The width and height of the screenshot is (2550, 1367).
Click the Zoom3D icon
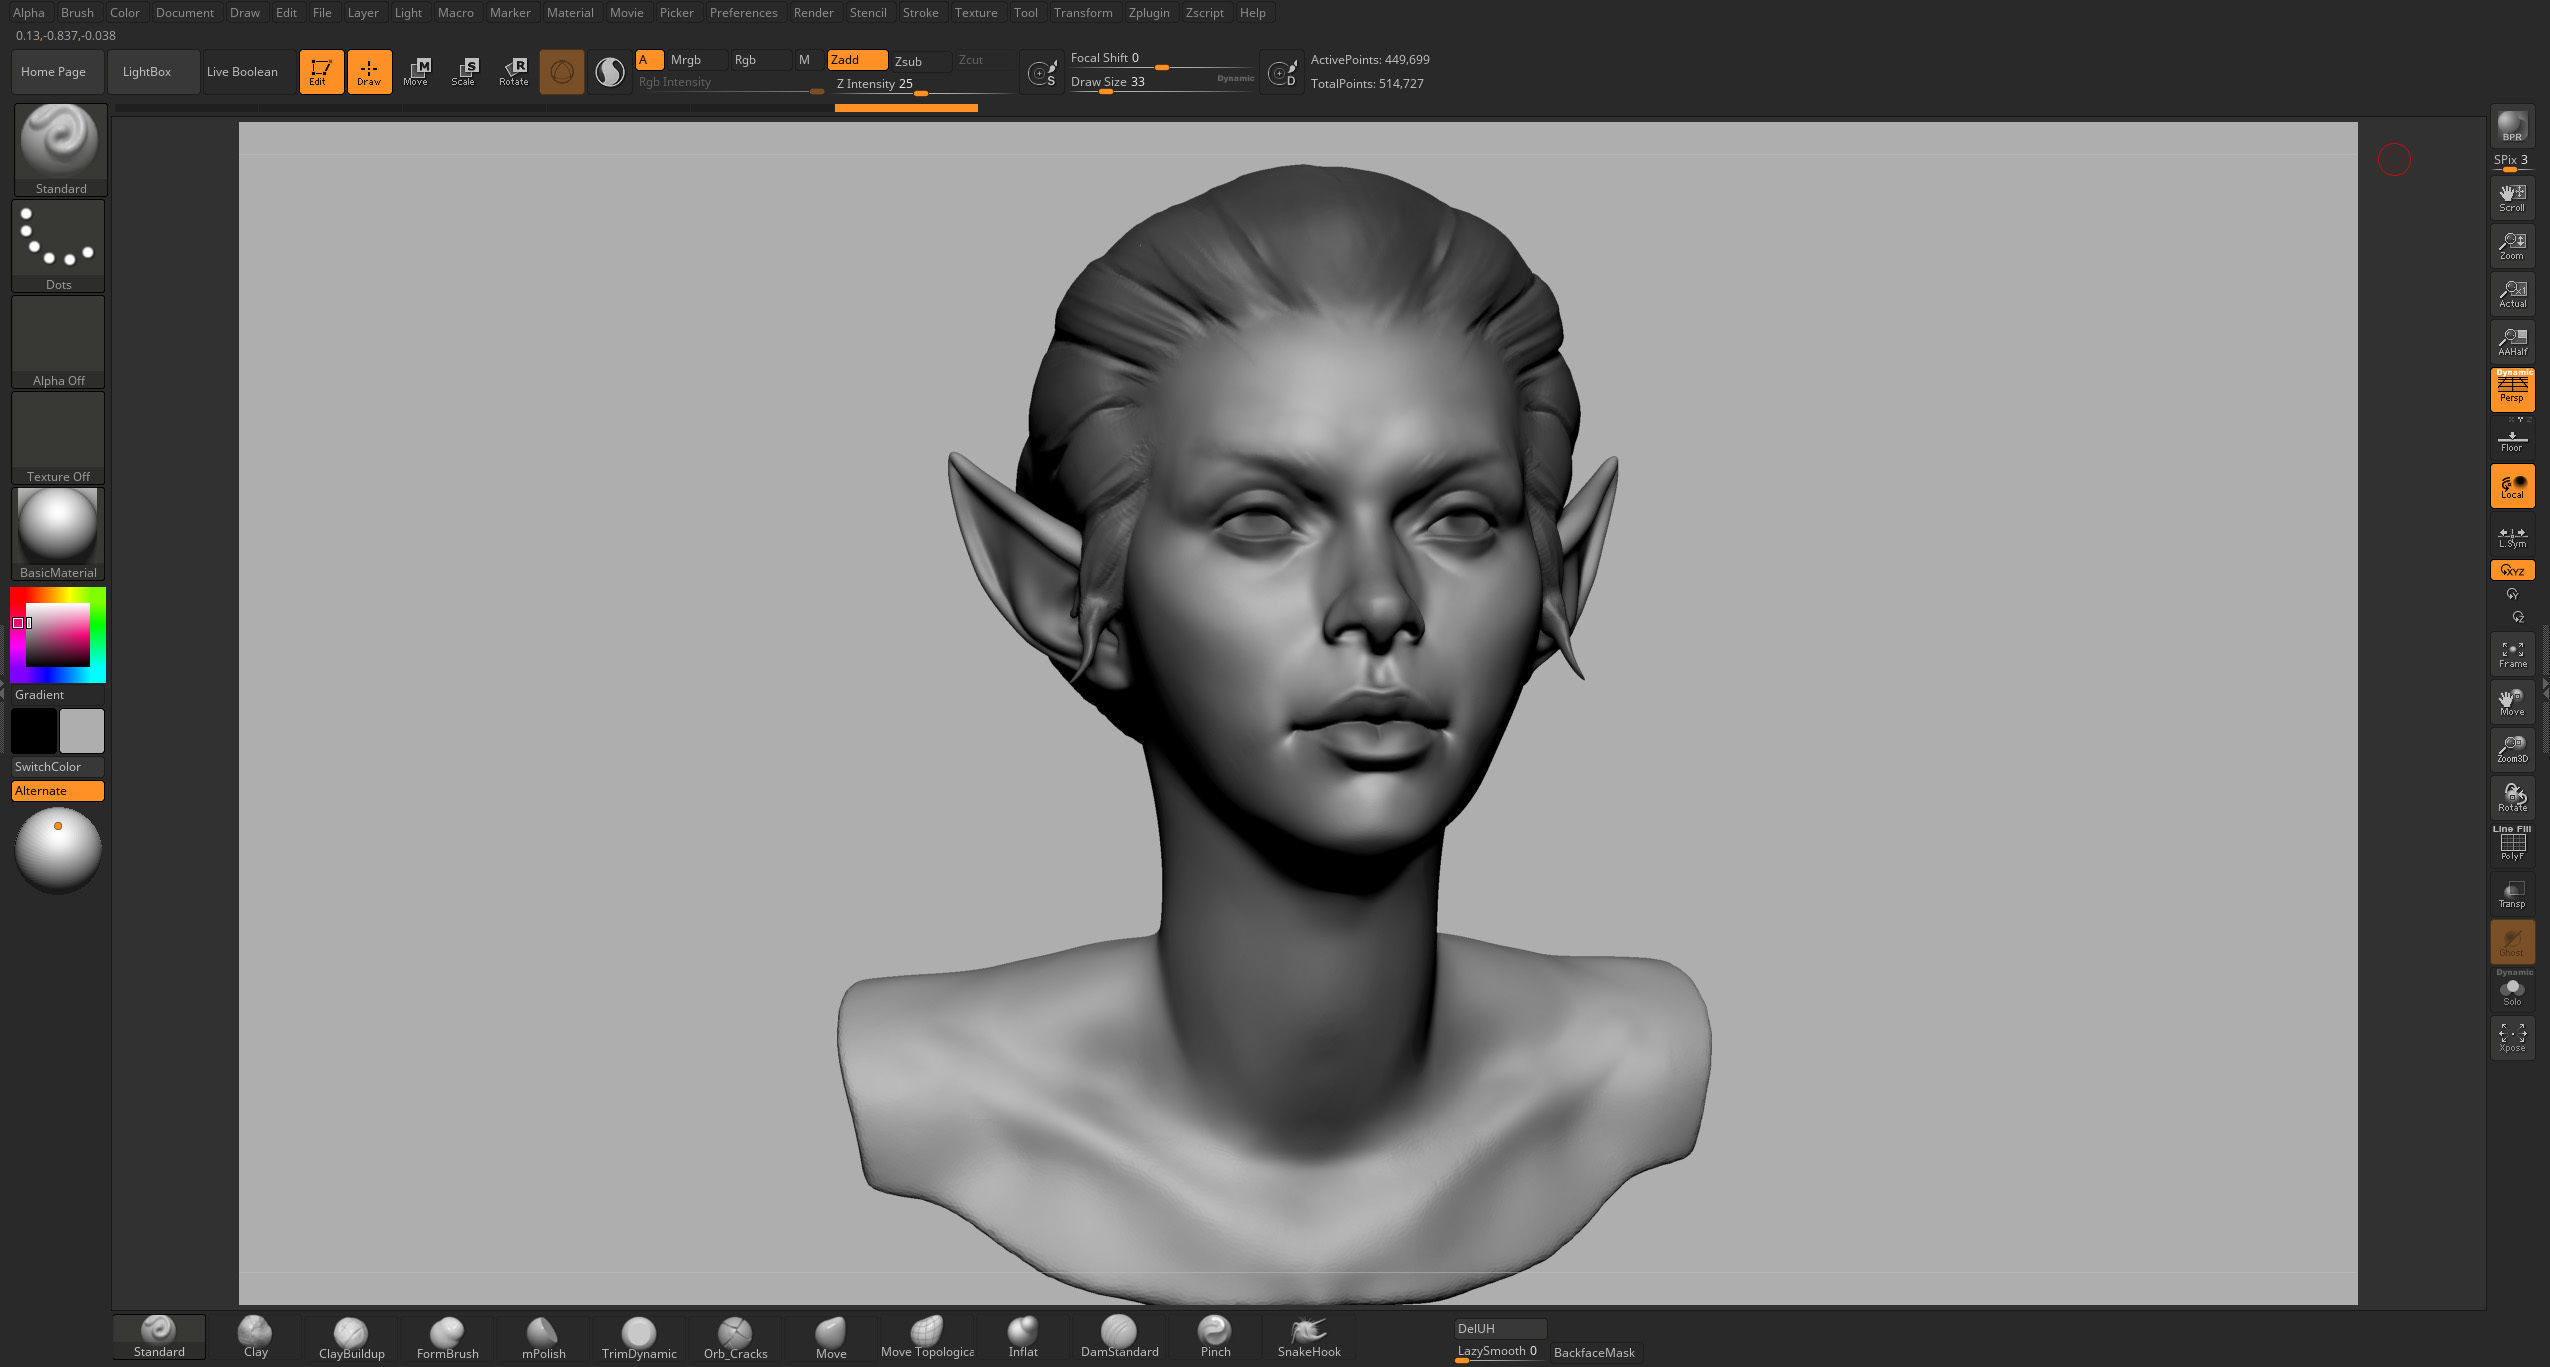coord(2512,749)
